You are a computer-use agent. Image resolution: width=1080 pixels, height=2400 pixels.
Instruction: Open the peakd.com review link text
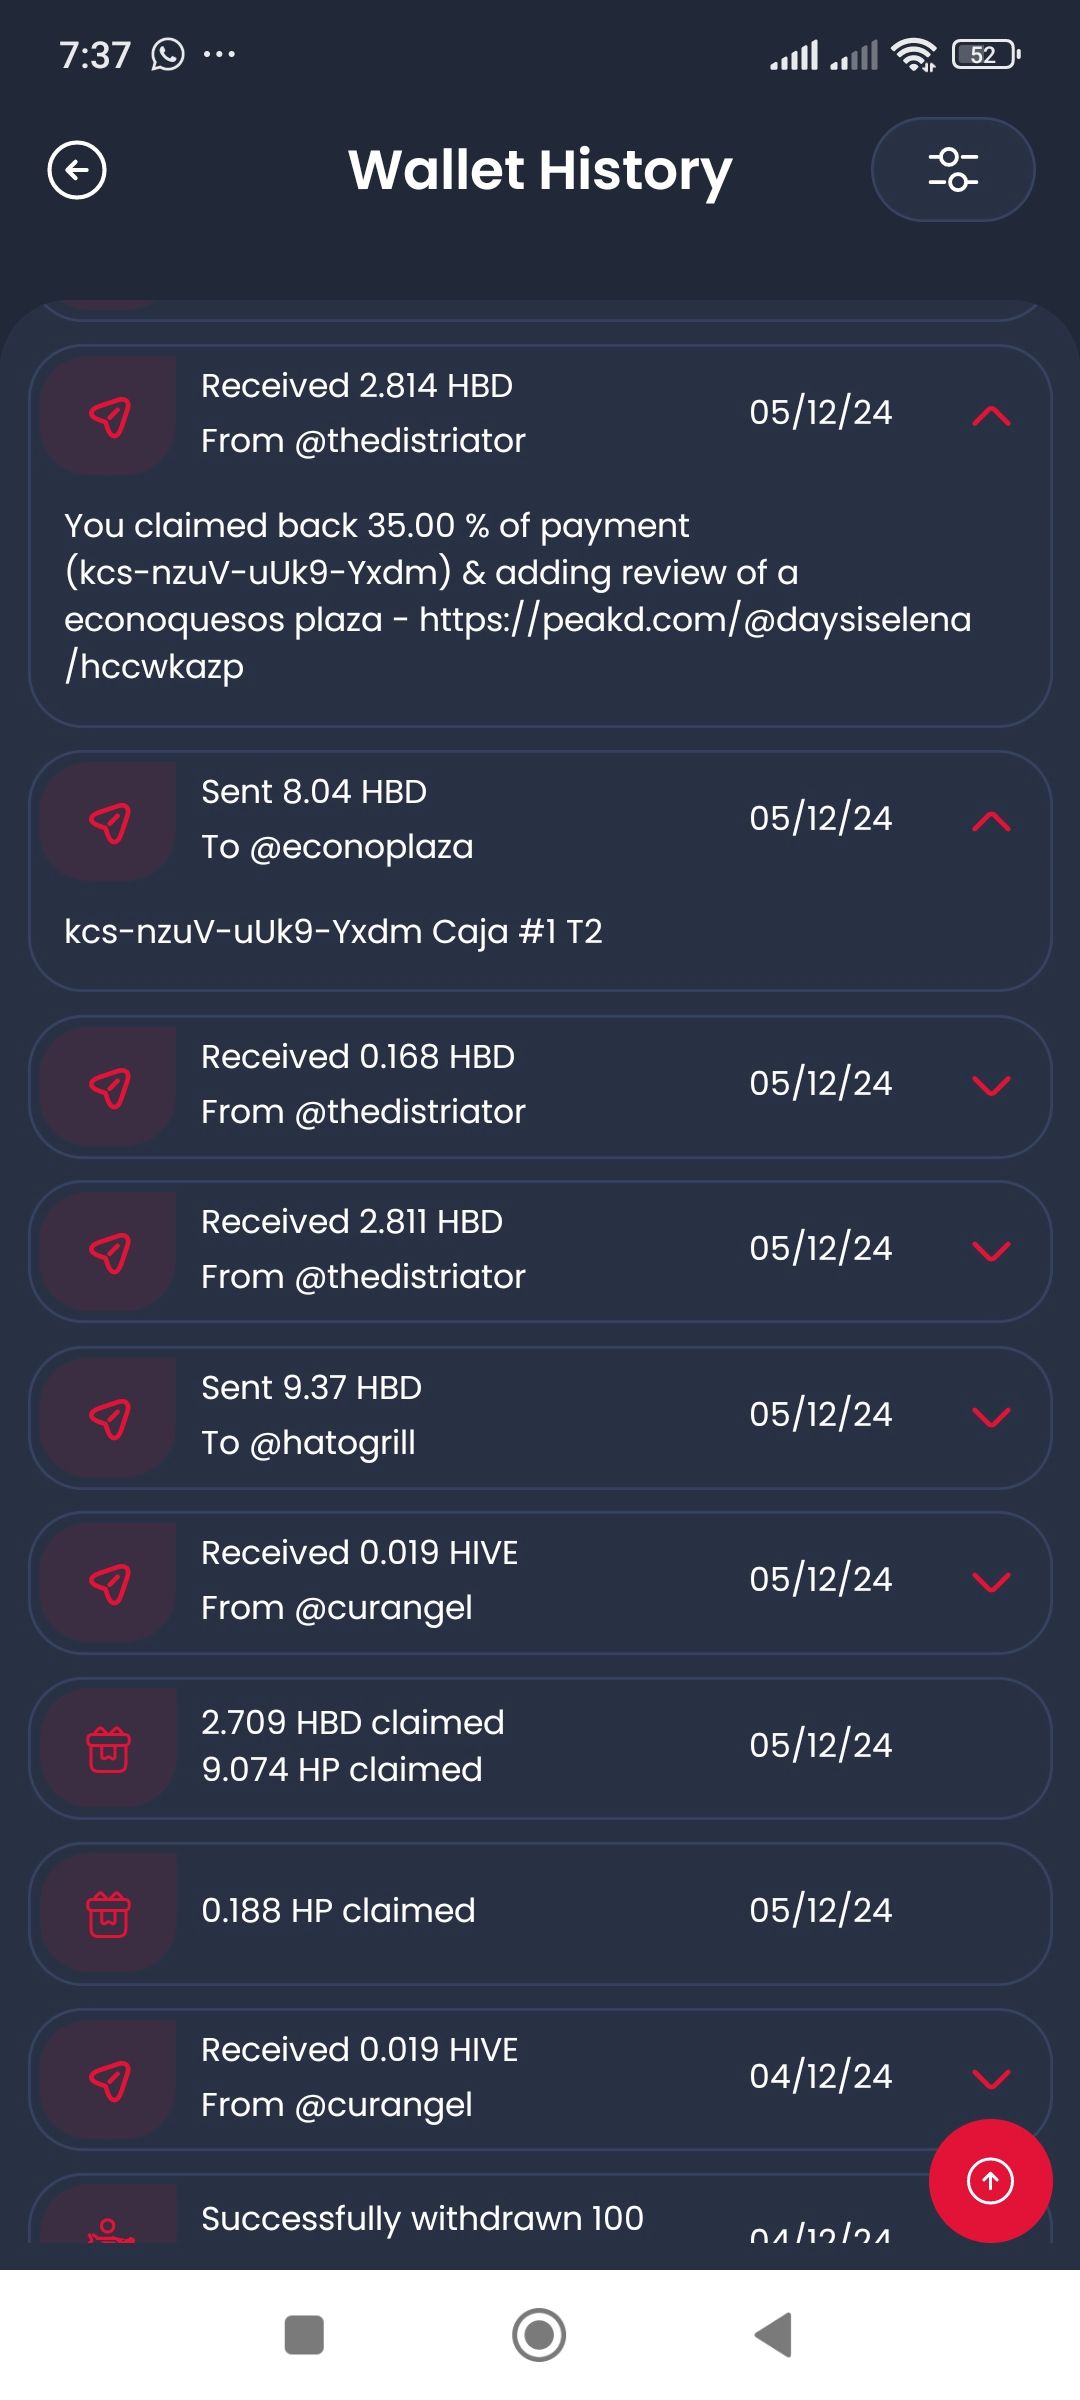pos(518,642)
